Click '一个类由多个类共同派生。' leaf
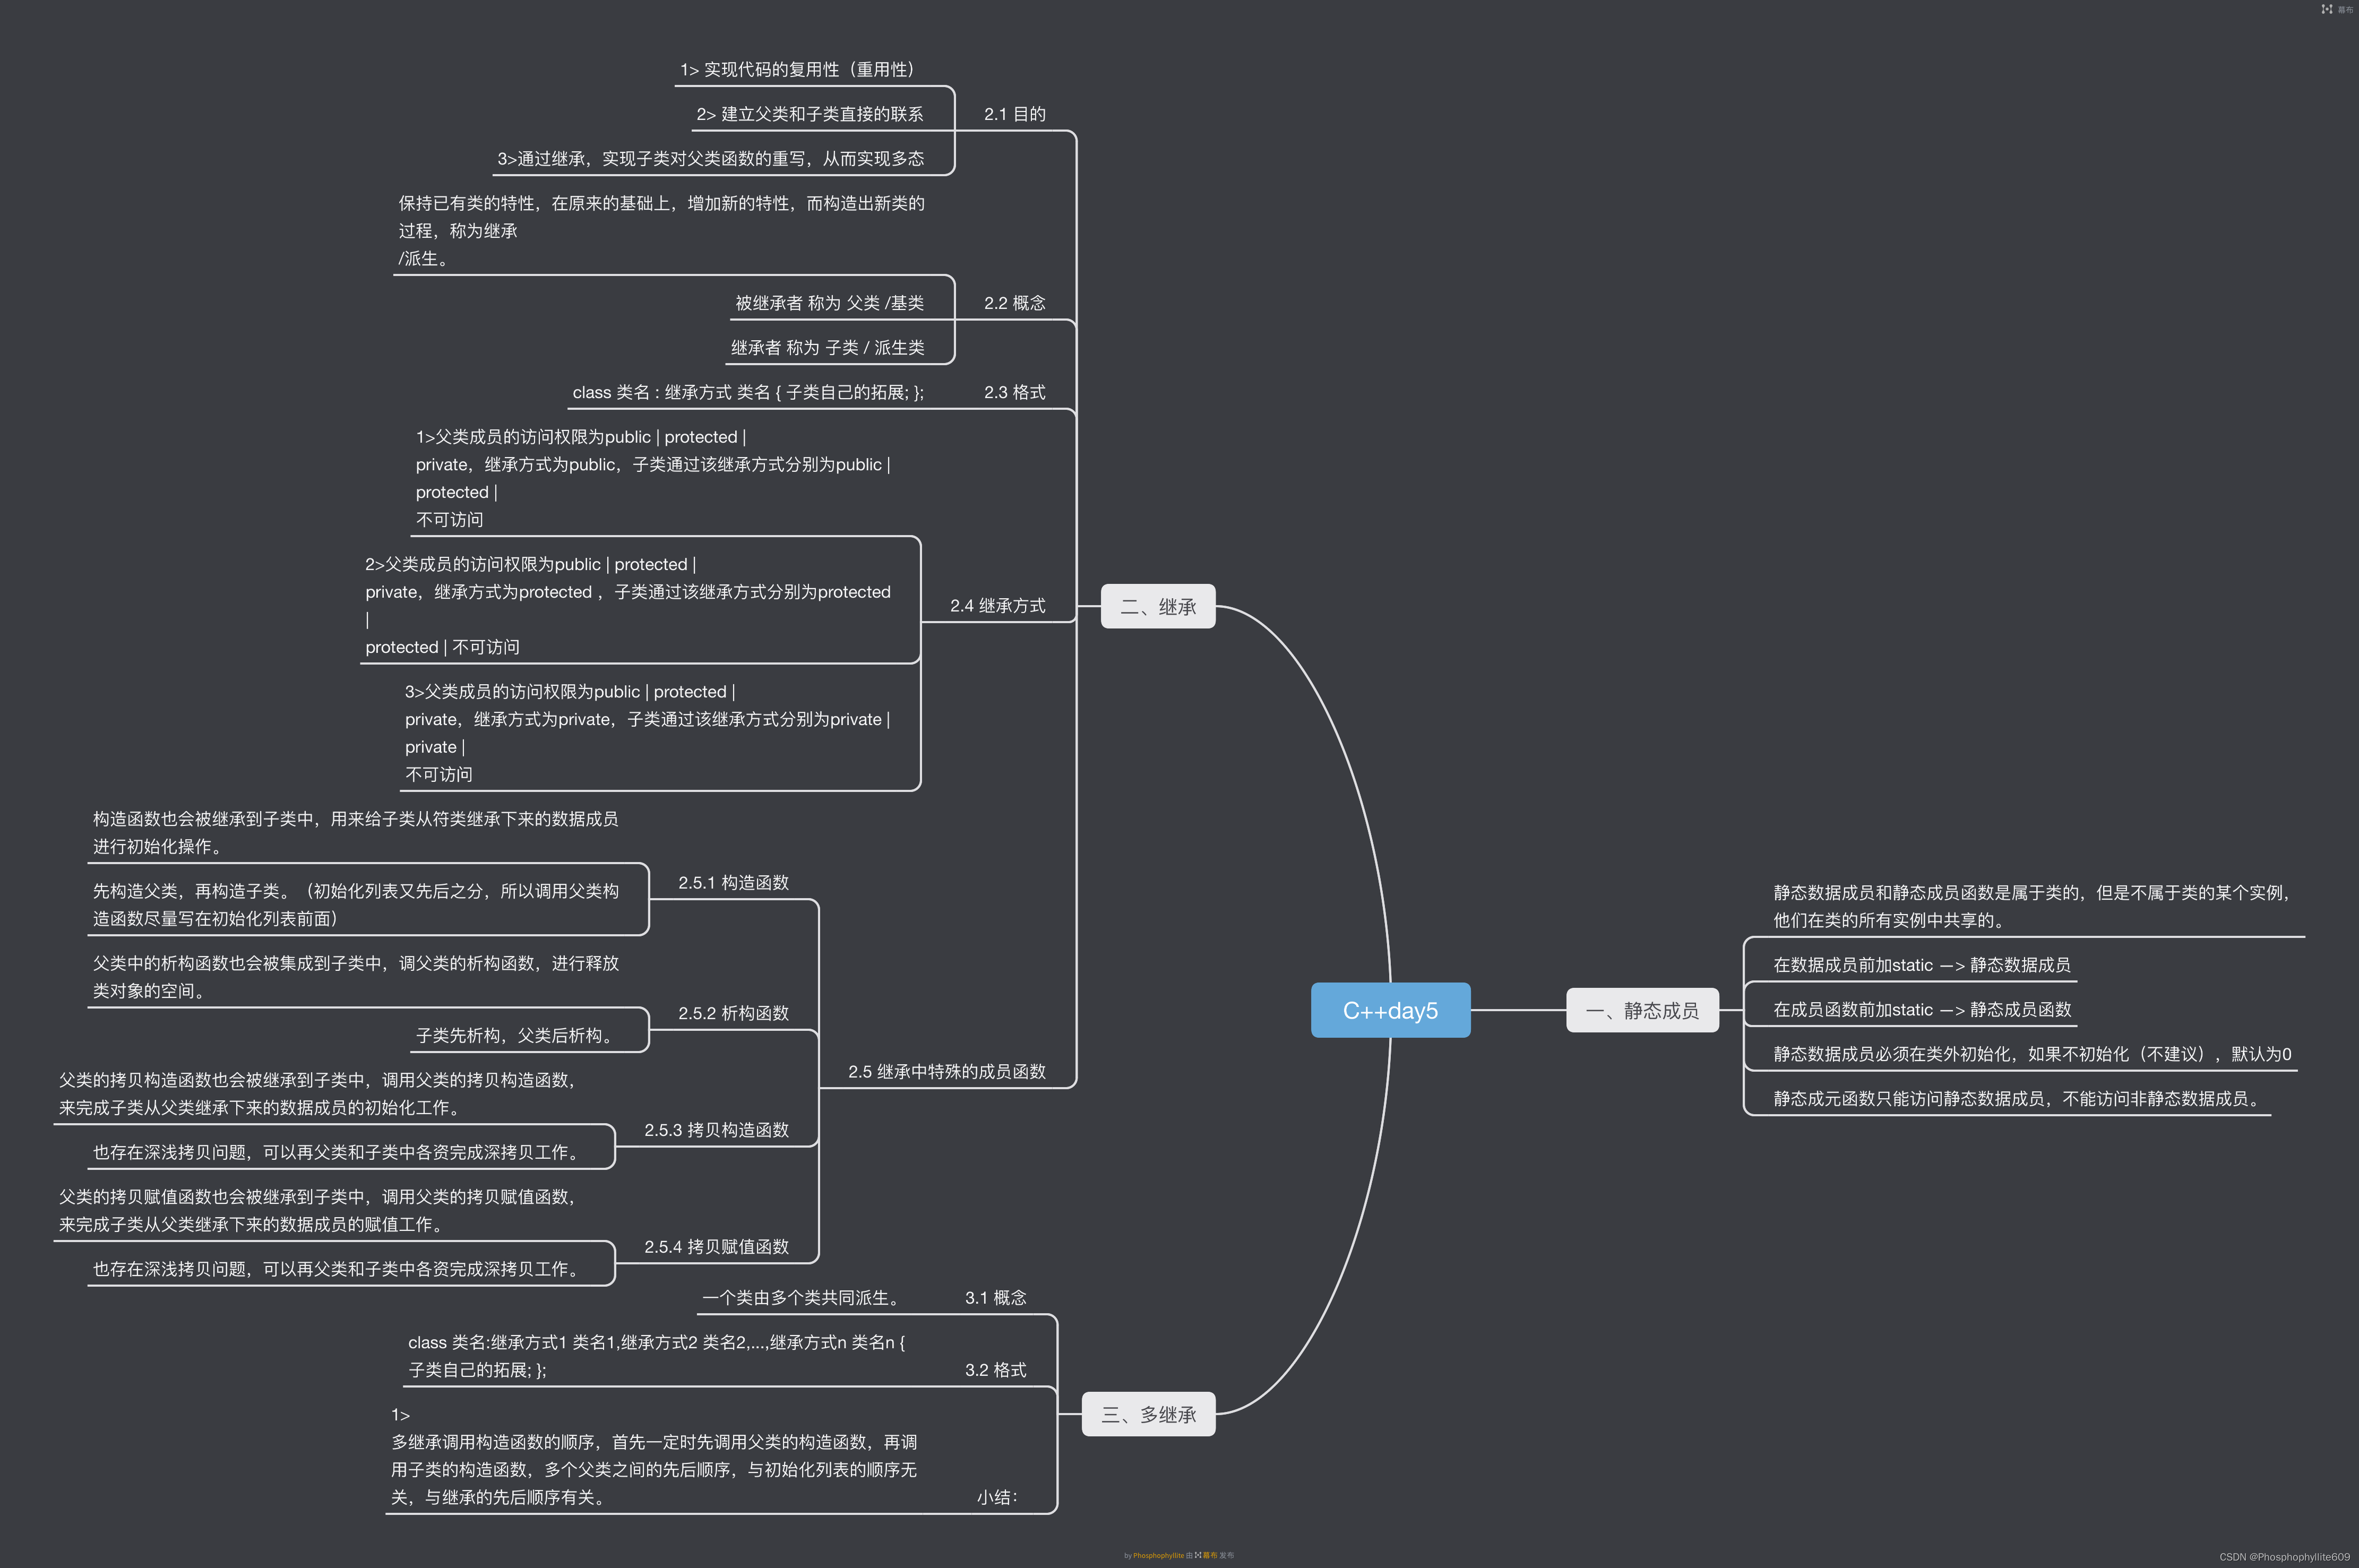Screen dimensions: 2359x1568 coord(802,1297)
